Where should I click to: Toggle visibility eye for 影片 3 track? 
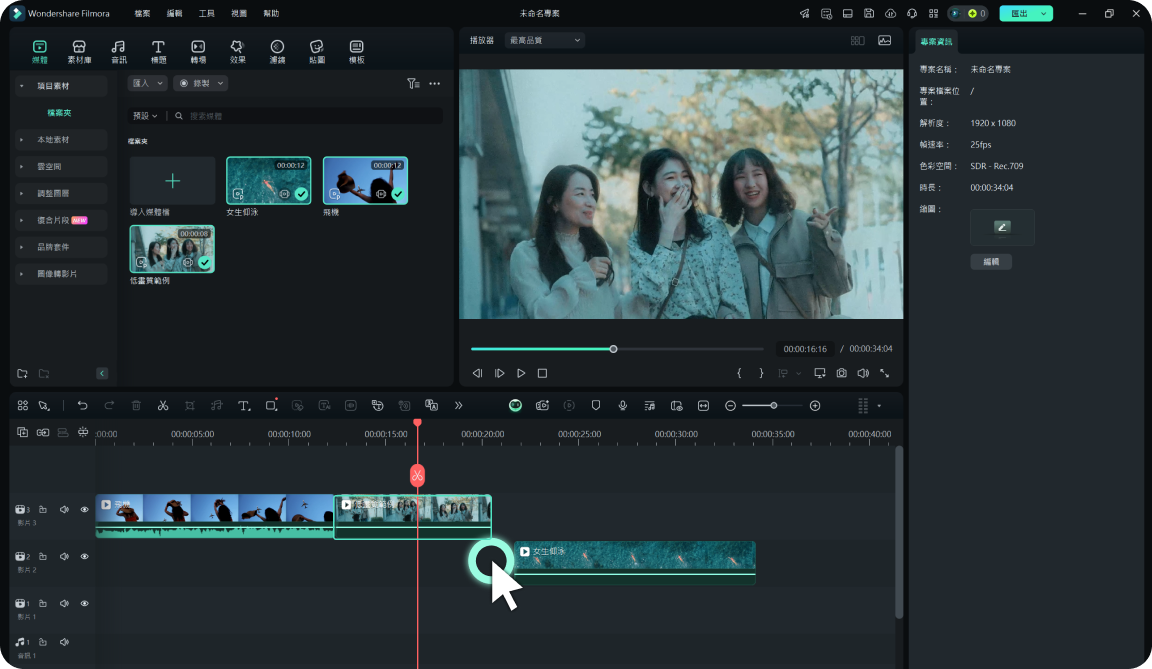click(84, 510)
